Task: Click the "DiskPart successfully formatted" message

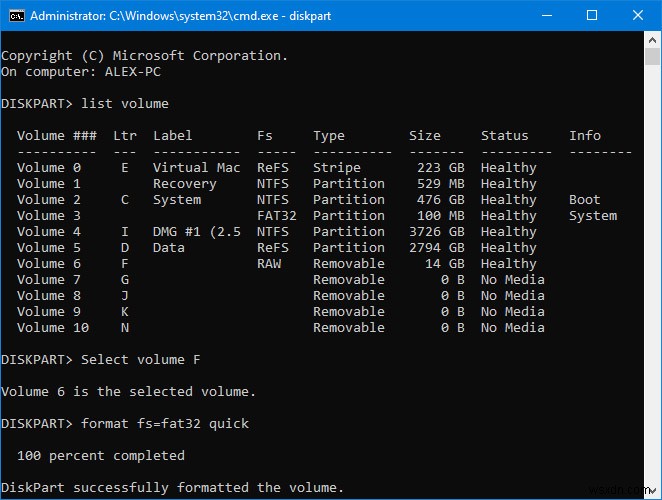Action: coord(173,488)
